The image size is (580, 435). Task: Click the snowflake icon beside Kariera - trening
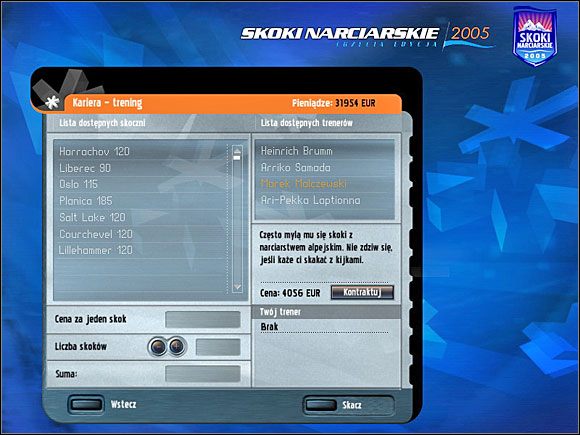coord(53,102)
